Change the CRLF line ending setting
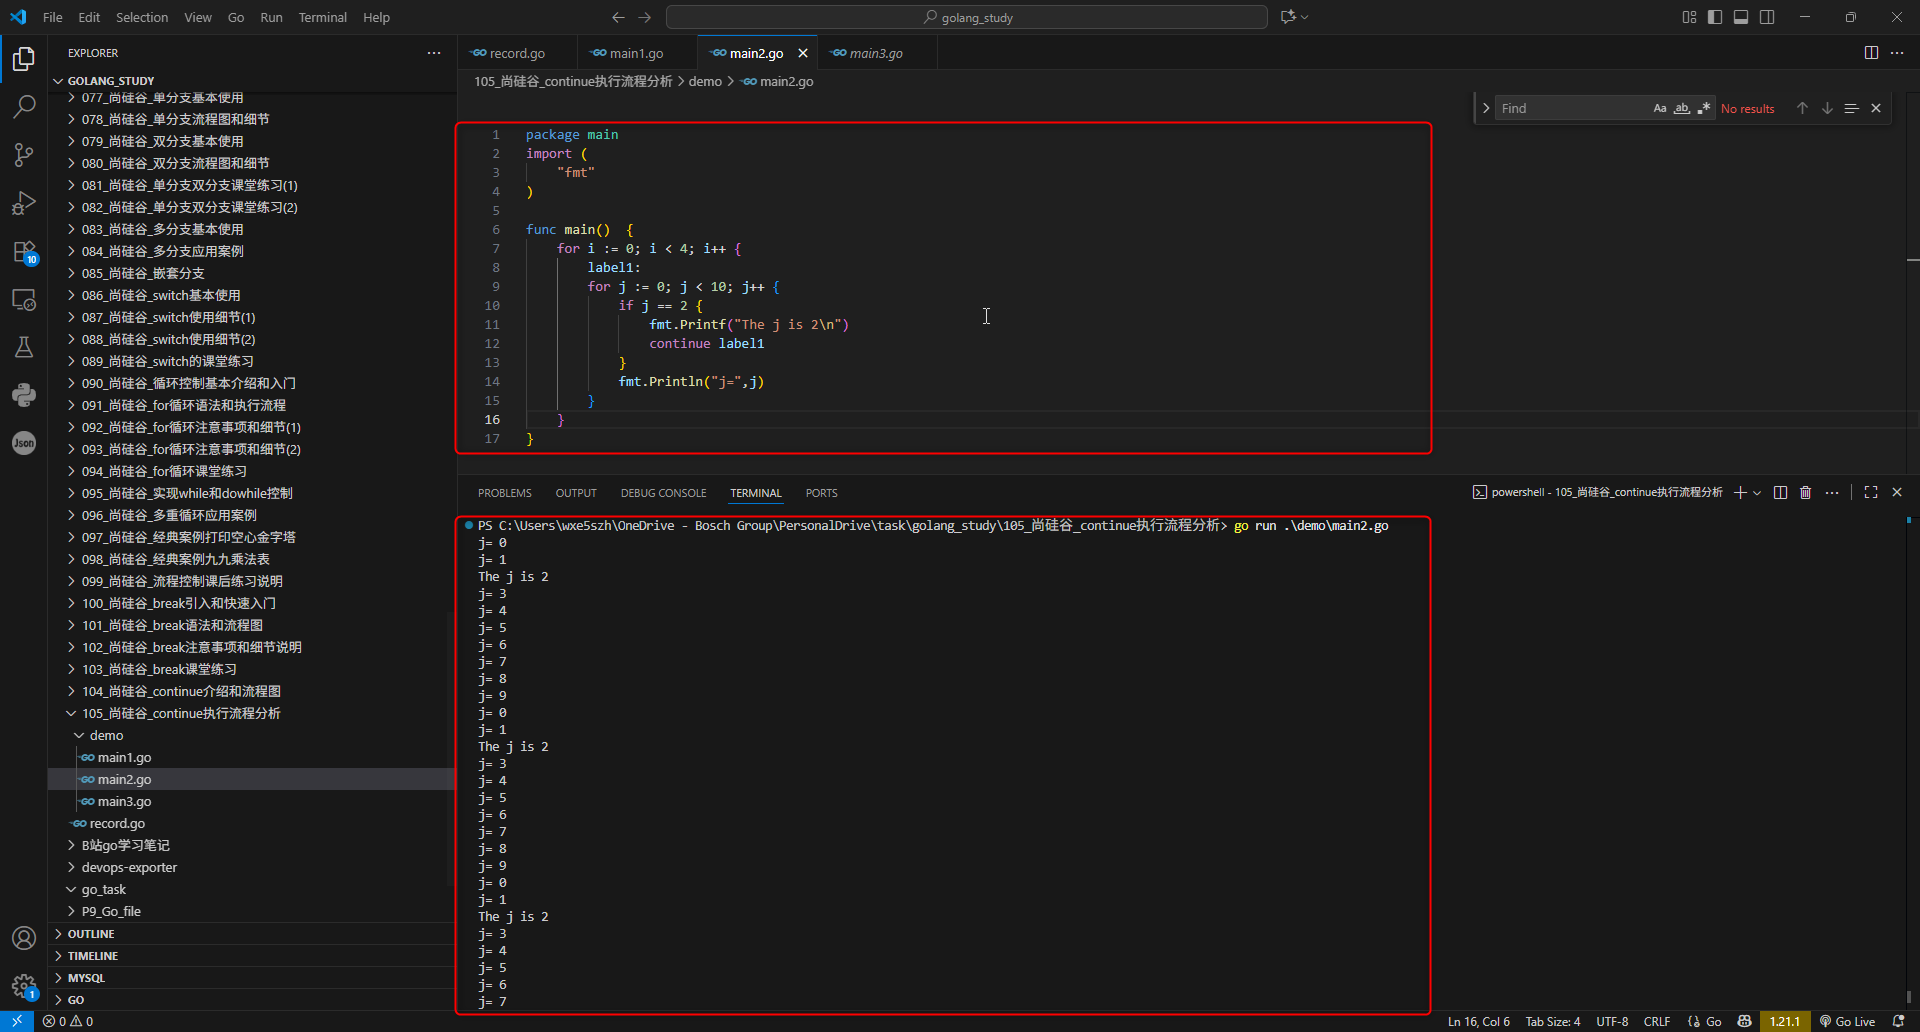1920x1032 pixels. tap(1657, 1021)
